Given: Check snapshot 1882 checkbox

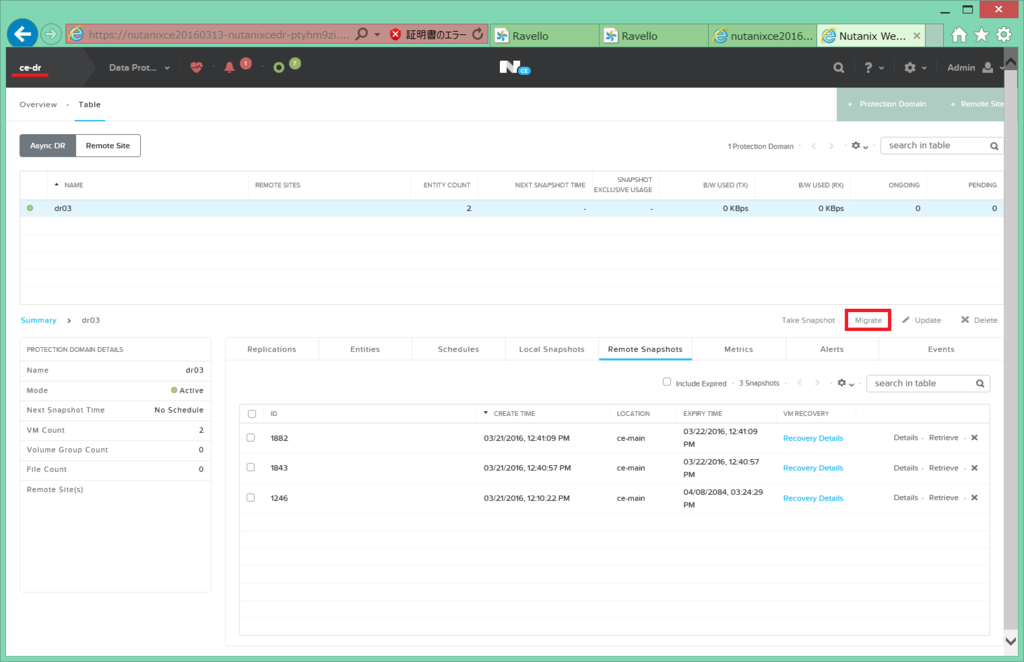Looking at the screenshot, I should 251,437.
